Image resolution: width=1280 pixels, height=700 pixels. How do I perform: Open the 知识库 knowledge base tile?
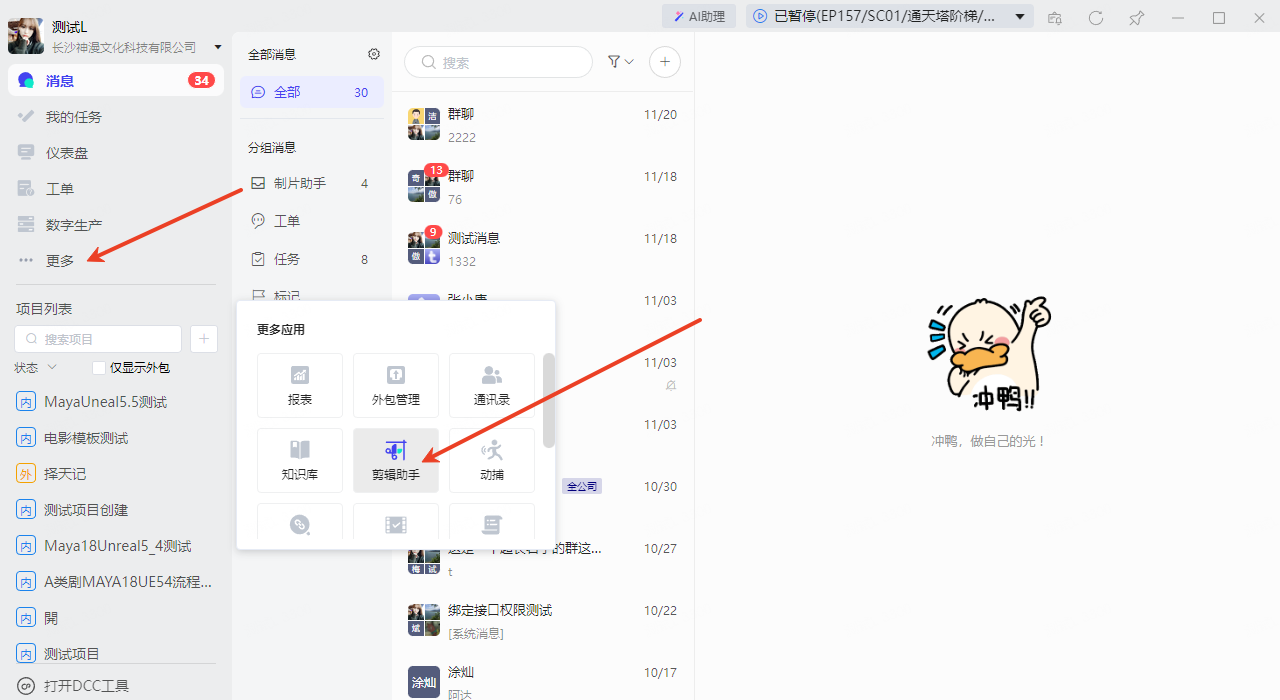[x=300, y=460]
